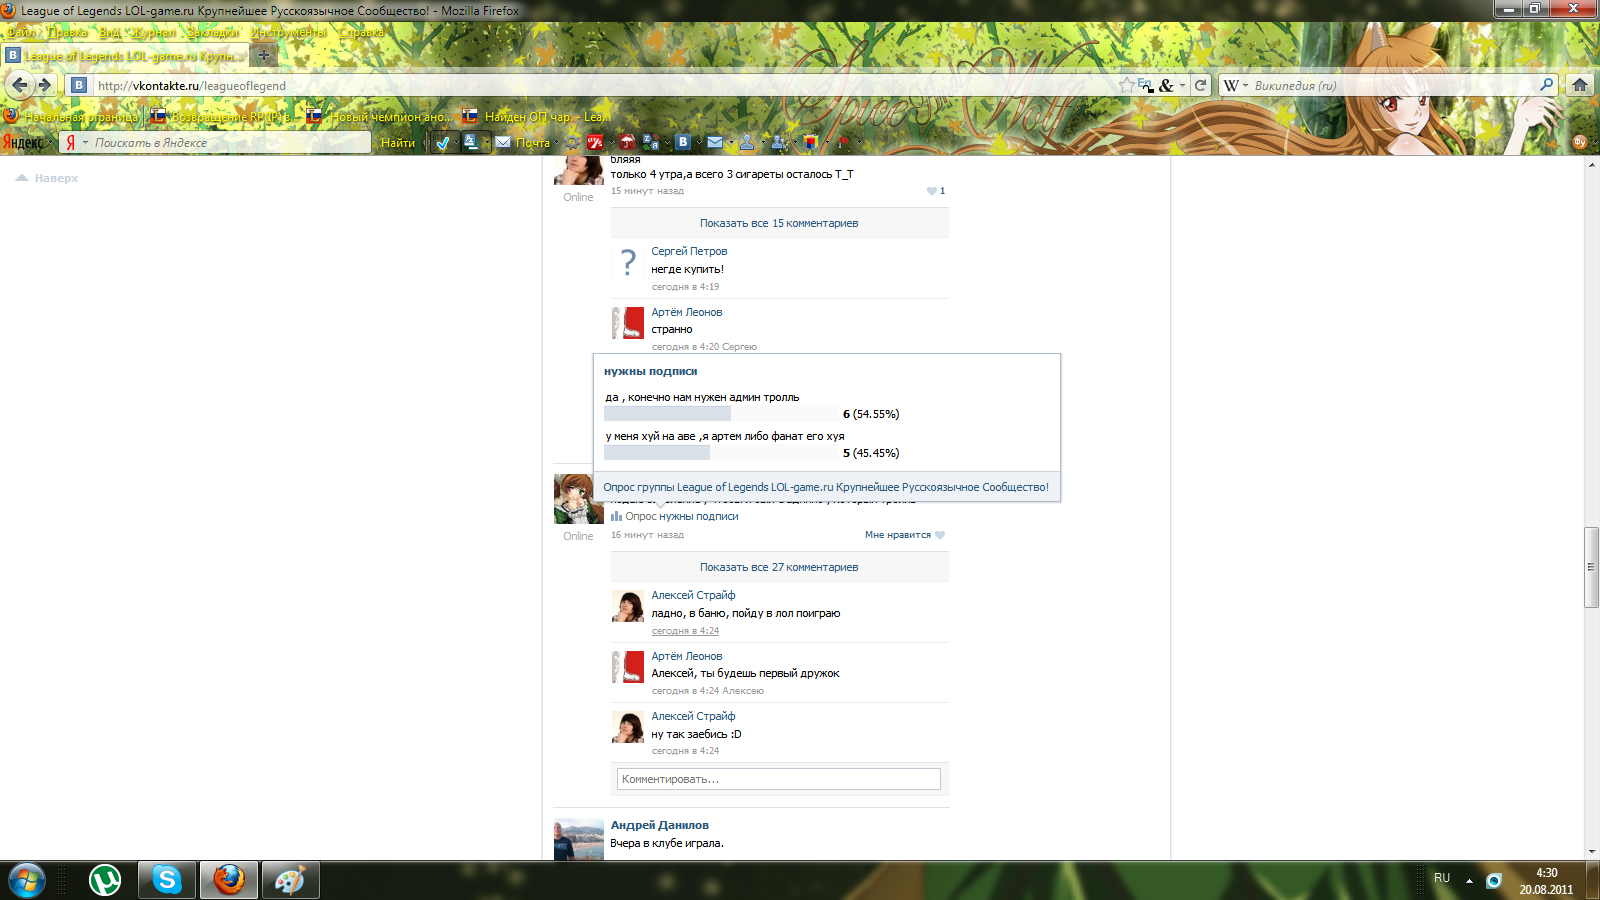Click the page vertical scrollbar thumb
The height and width of the screenshot is (900, 1600).
(1591, 567)
